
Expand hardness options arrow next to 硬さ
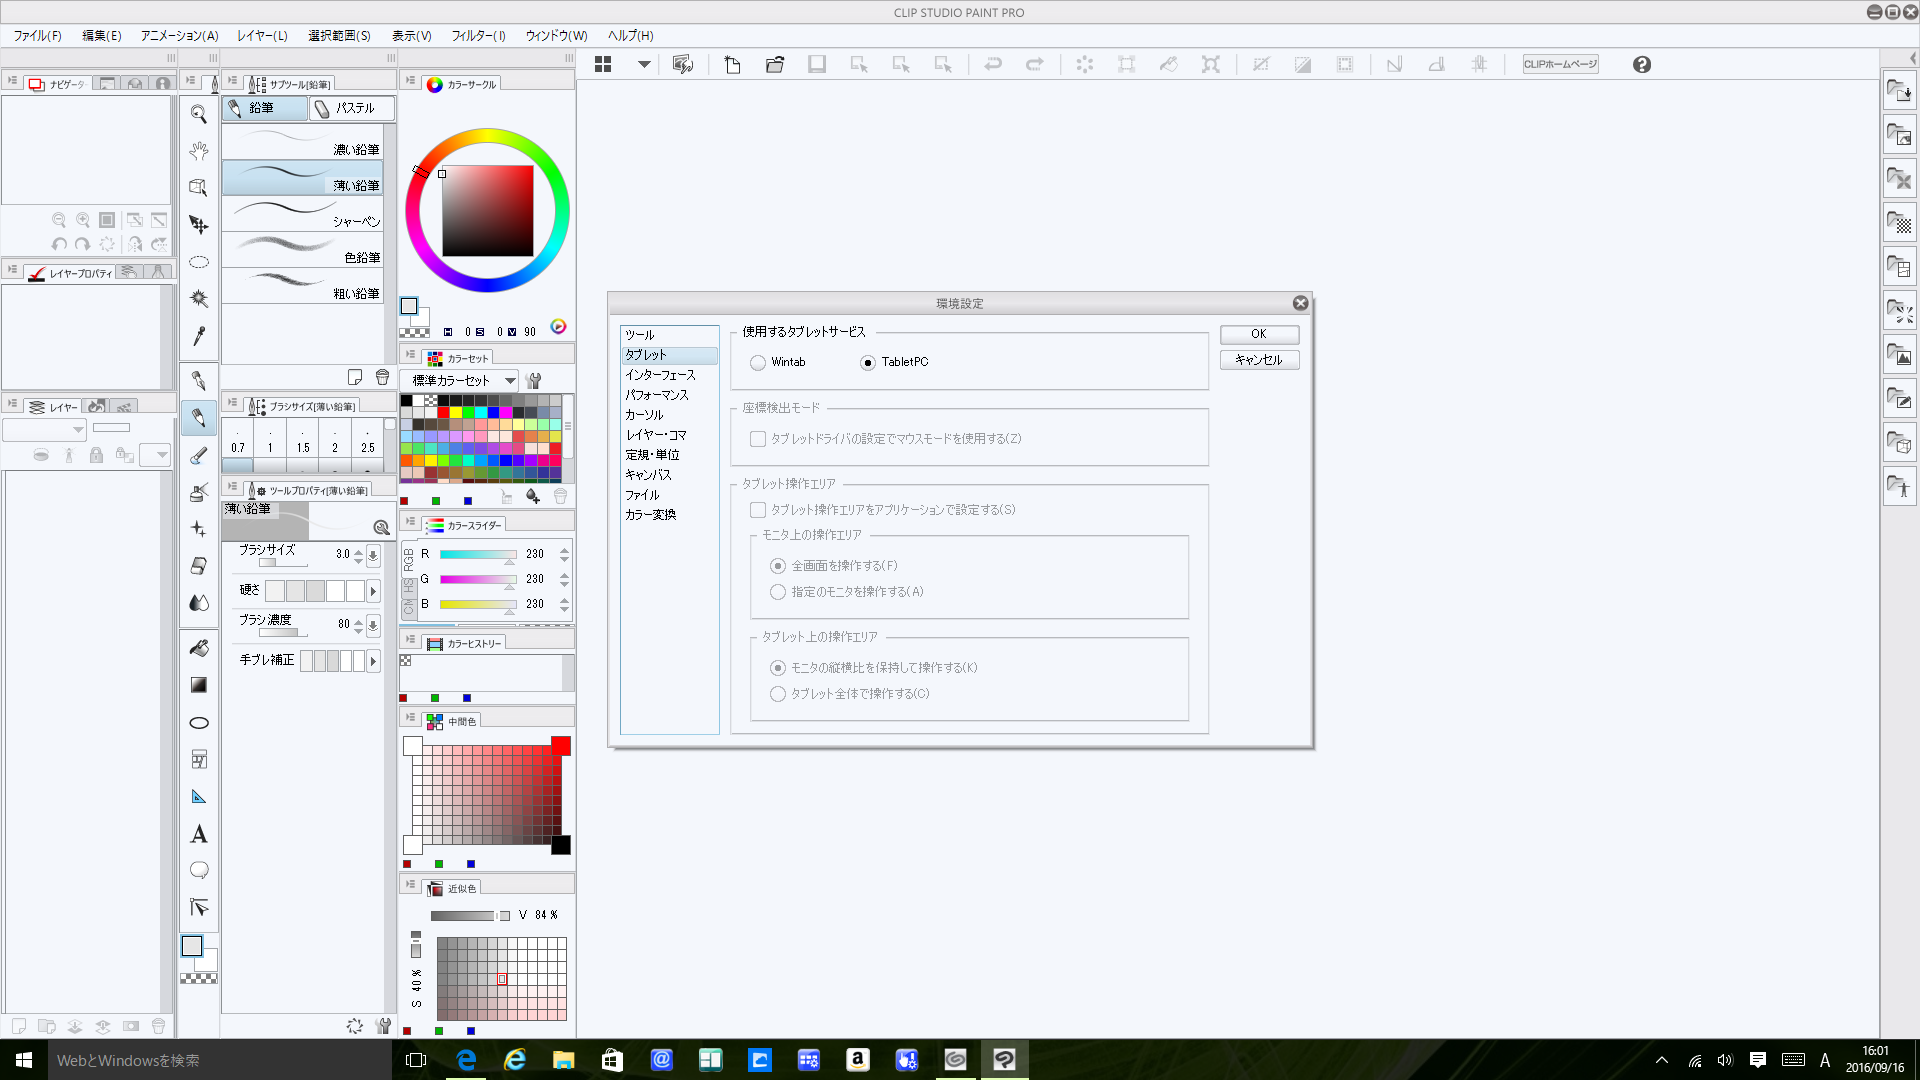click(373, 591)
